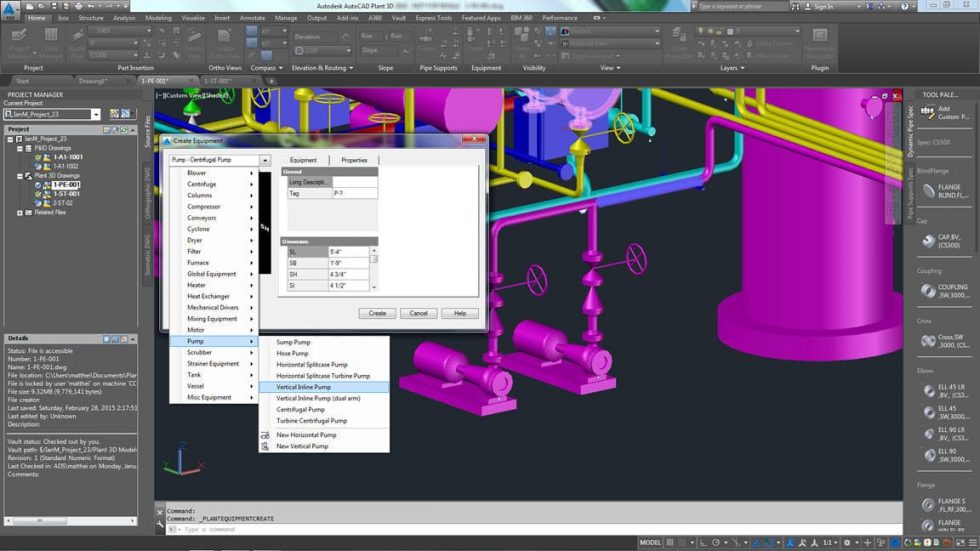Click the New Horizontal Pump icon
980x551 pixels.
point(265,435)
